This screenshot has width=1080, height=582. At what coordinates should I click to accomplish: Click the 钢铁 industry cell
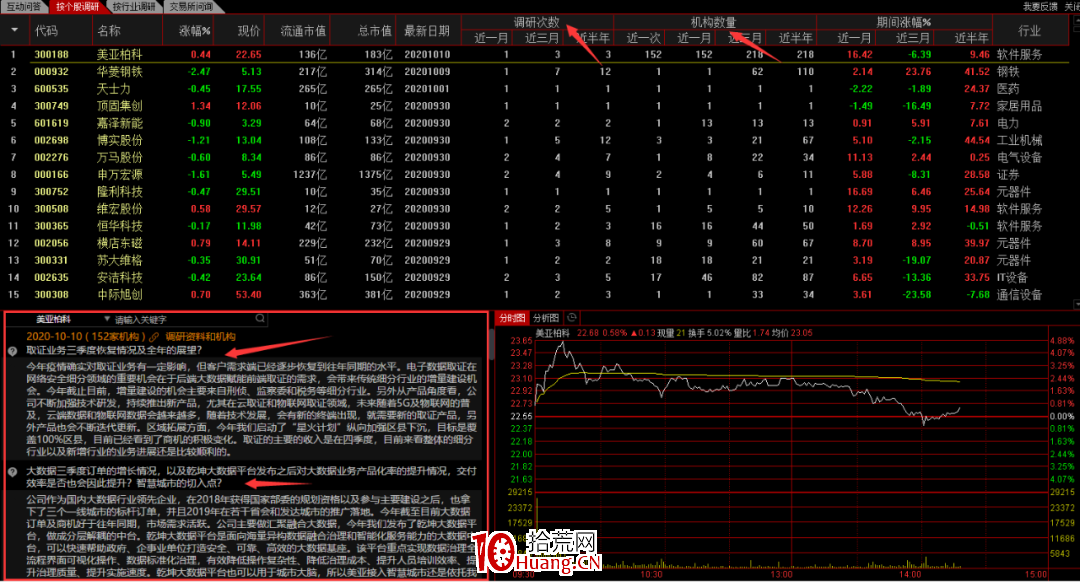(x=1008, y=72)
